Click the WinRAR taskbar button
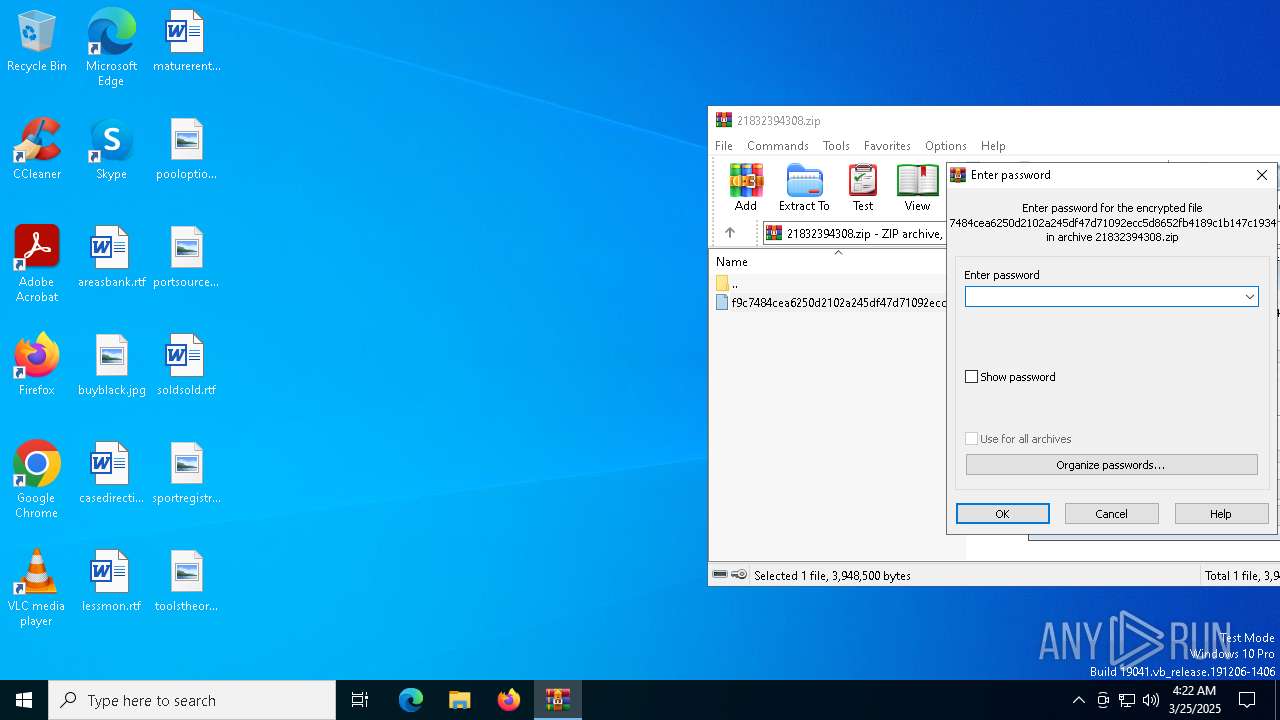The image size is (1280, 720). click(x=558, y=700)
